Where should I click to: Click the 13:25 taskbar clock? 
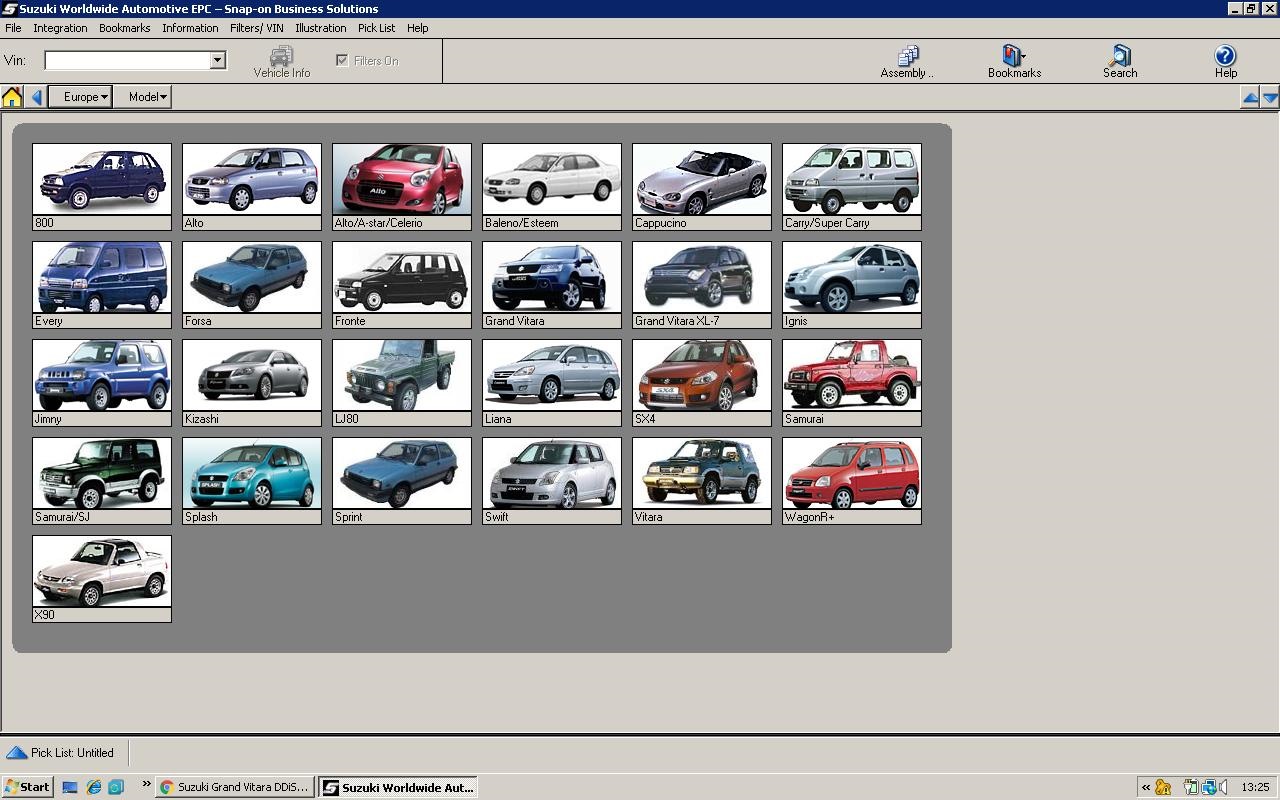click(x=1255, y=787)
